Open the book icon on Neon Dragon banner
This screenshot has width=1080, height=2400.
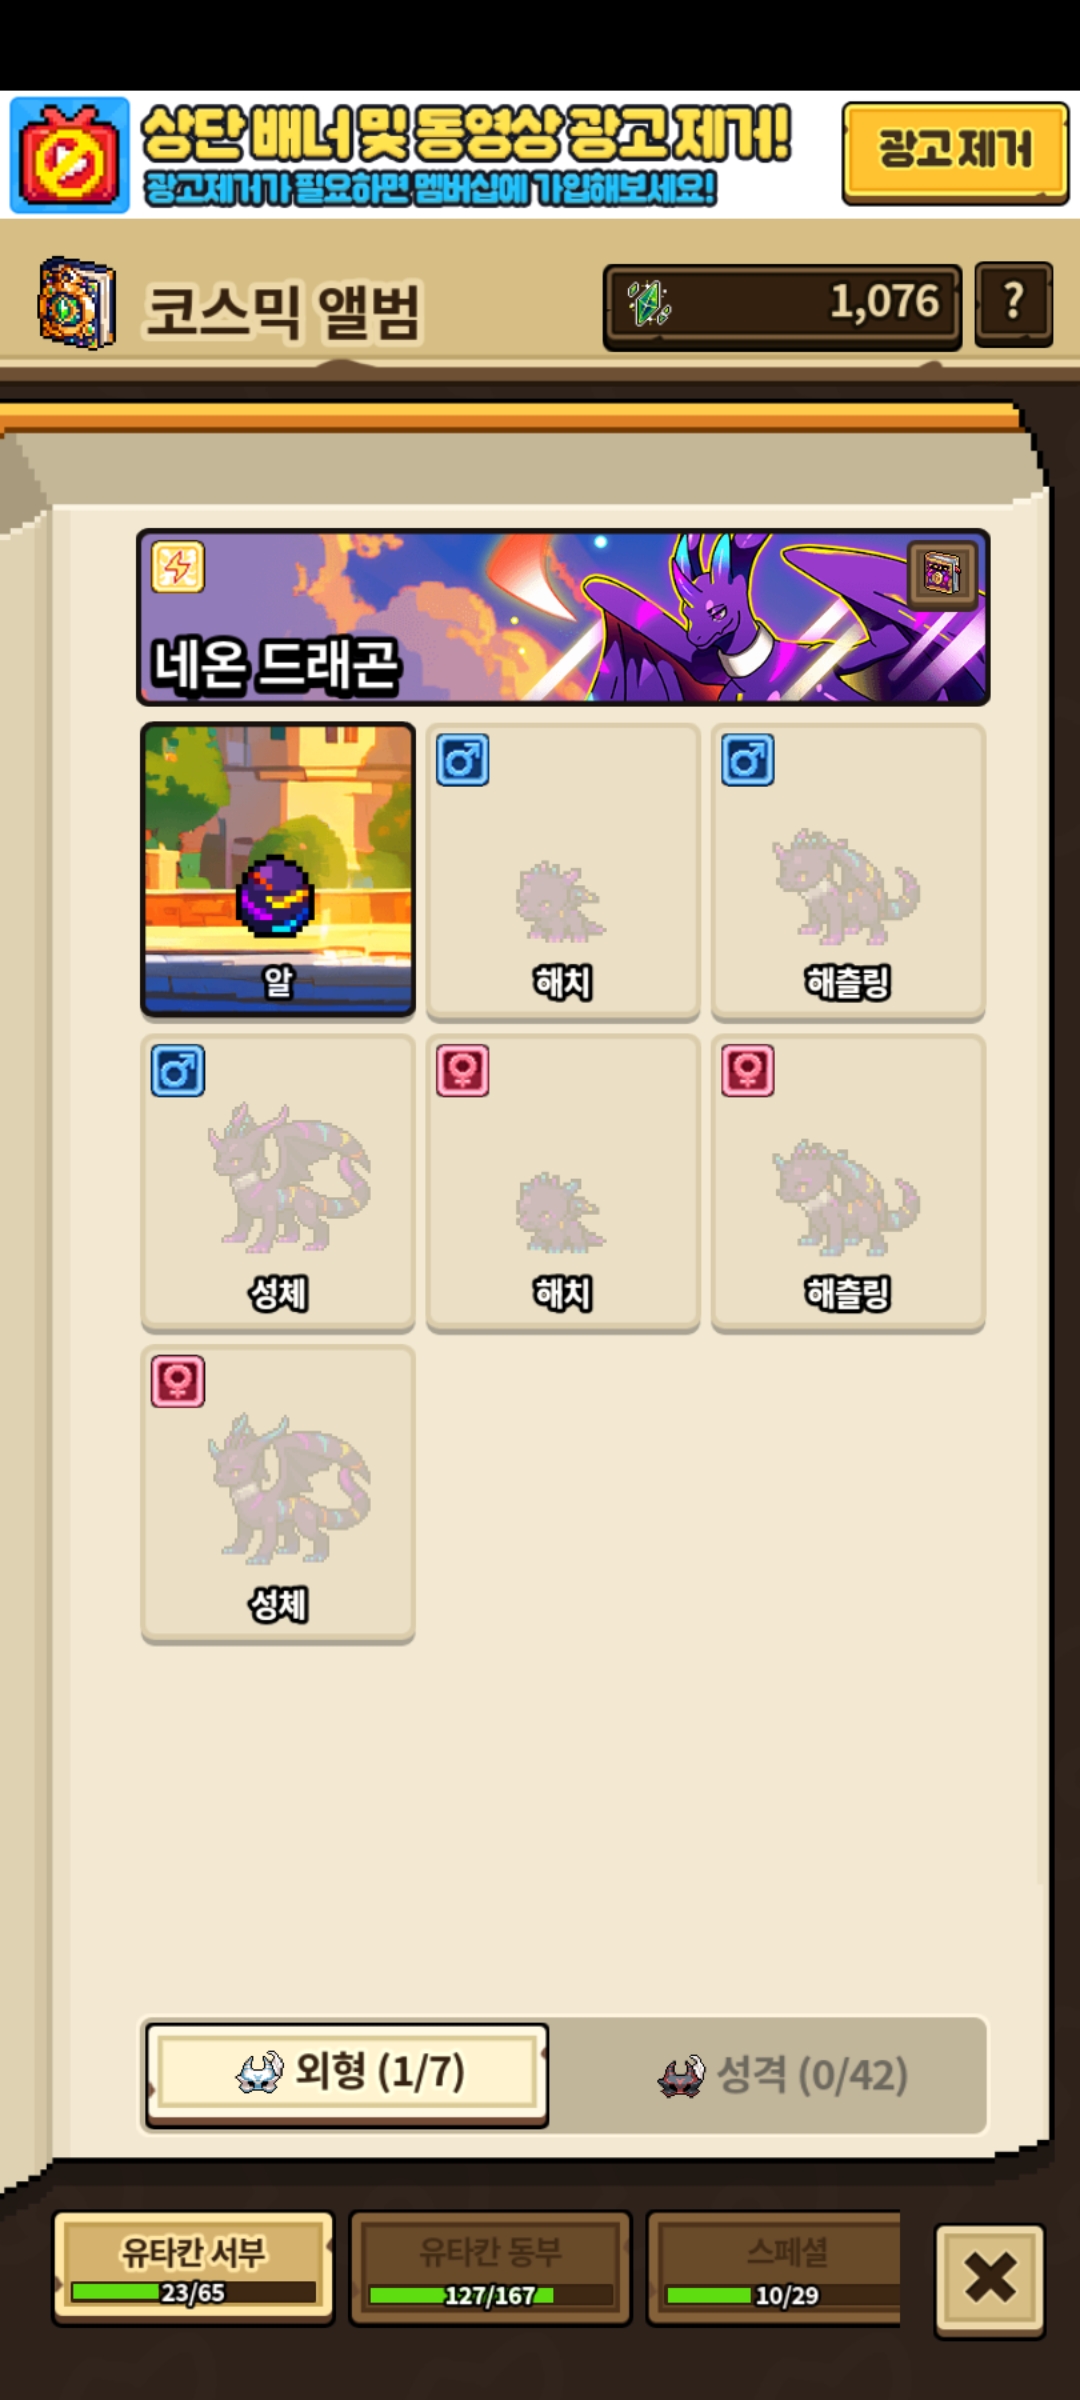(942, 574)
